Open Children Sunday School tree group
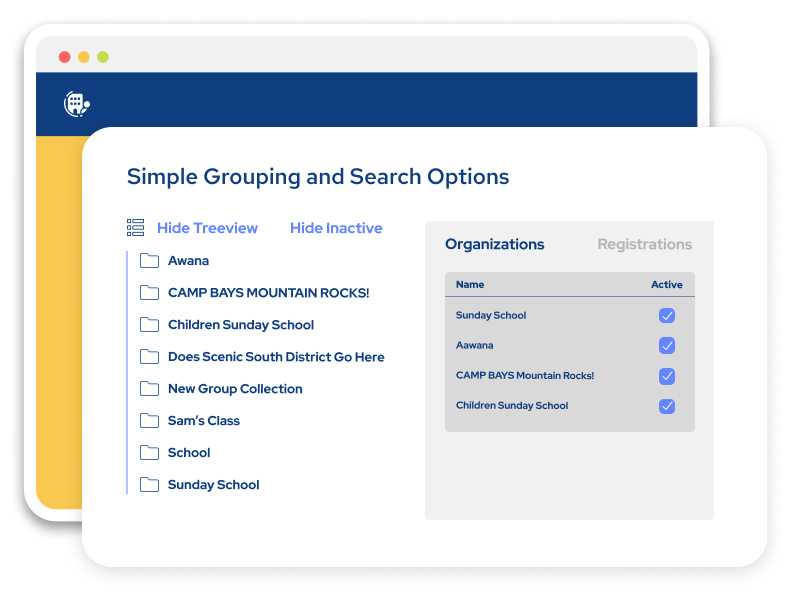This screenshot has height=599, width=795. (241, 325)
